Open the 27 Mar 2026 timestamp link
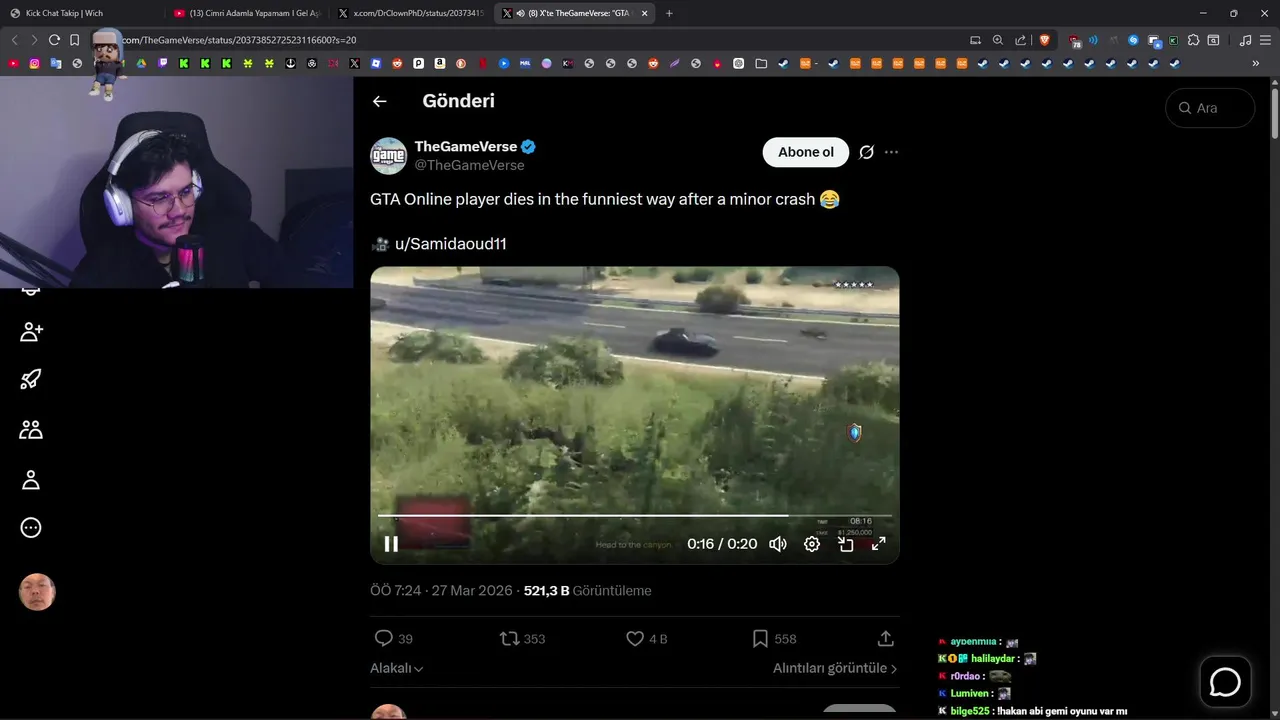 click(441, 591)
